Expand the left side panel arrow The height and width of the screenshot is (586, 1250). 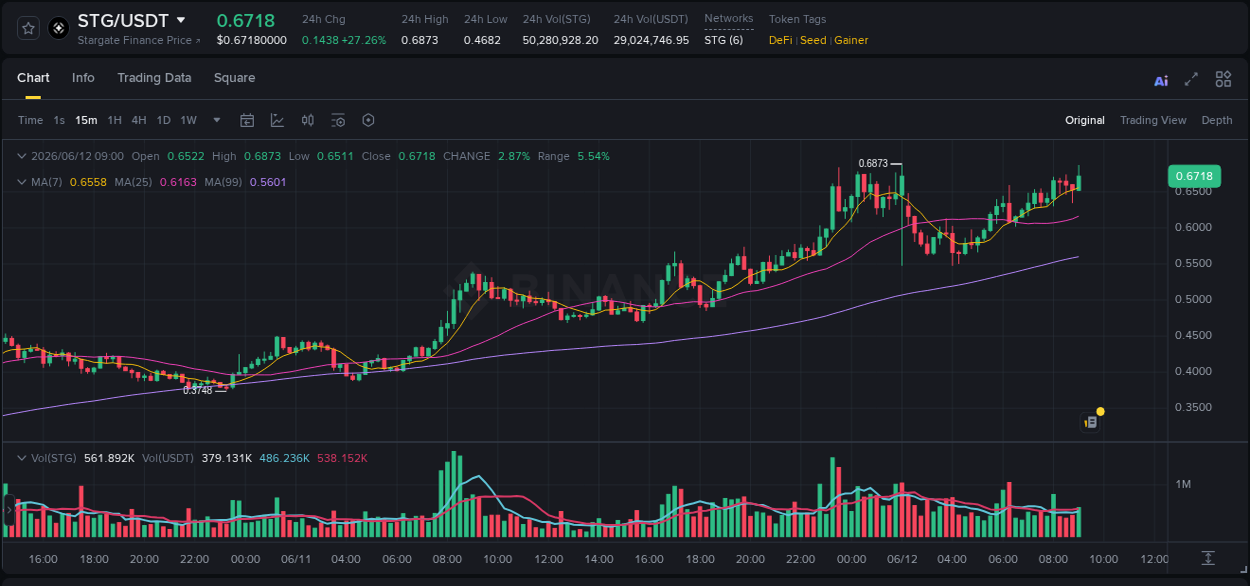[x=8, y=509]
